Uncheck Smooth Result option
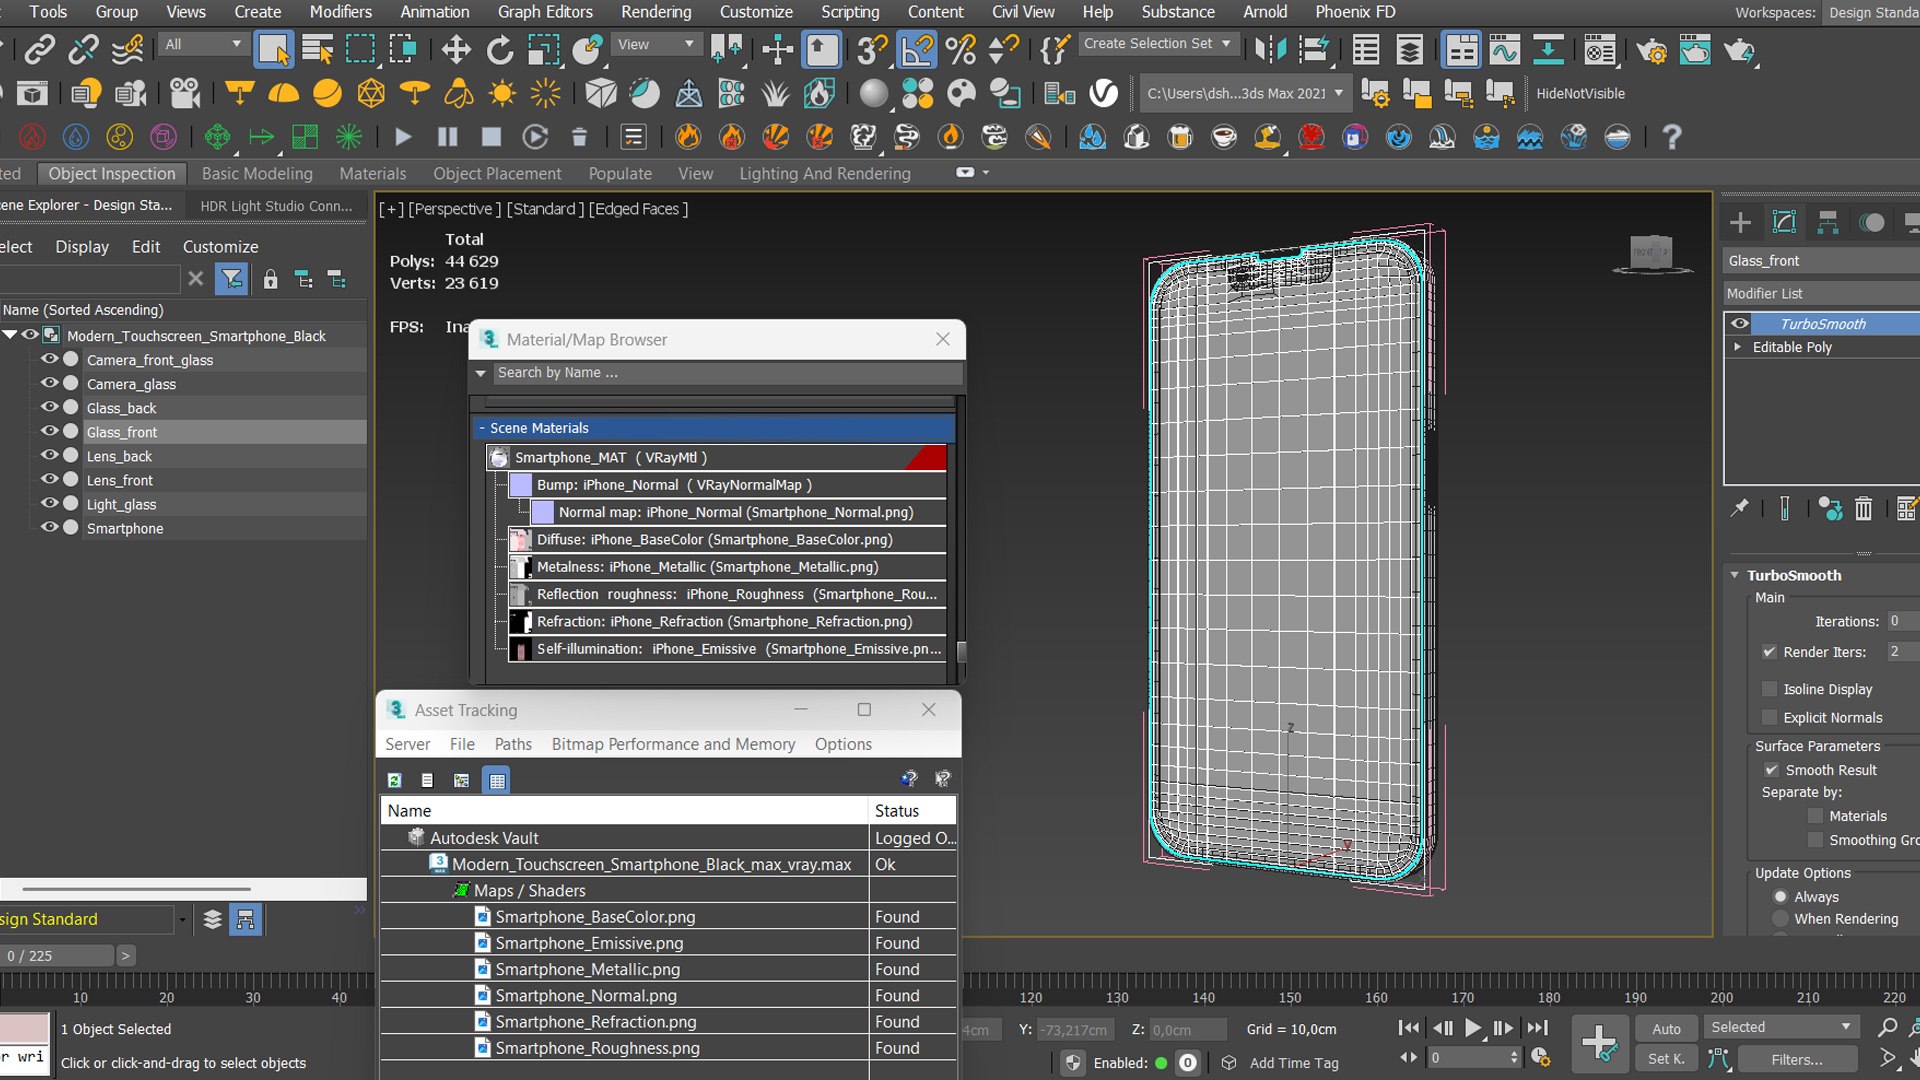The width and height of the screenshot is (1920, 1080). (1772, 770)
